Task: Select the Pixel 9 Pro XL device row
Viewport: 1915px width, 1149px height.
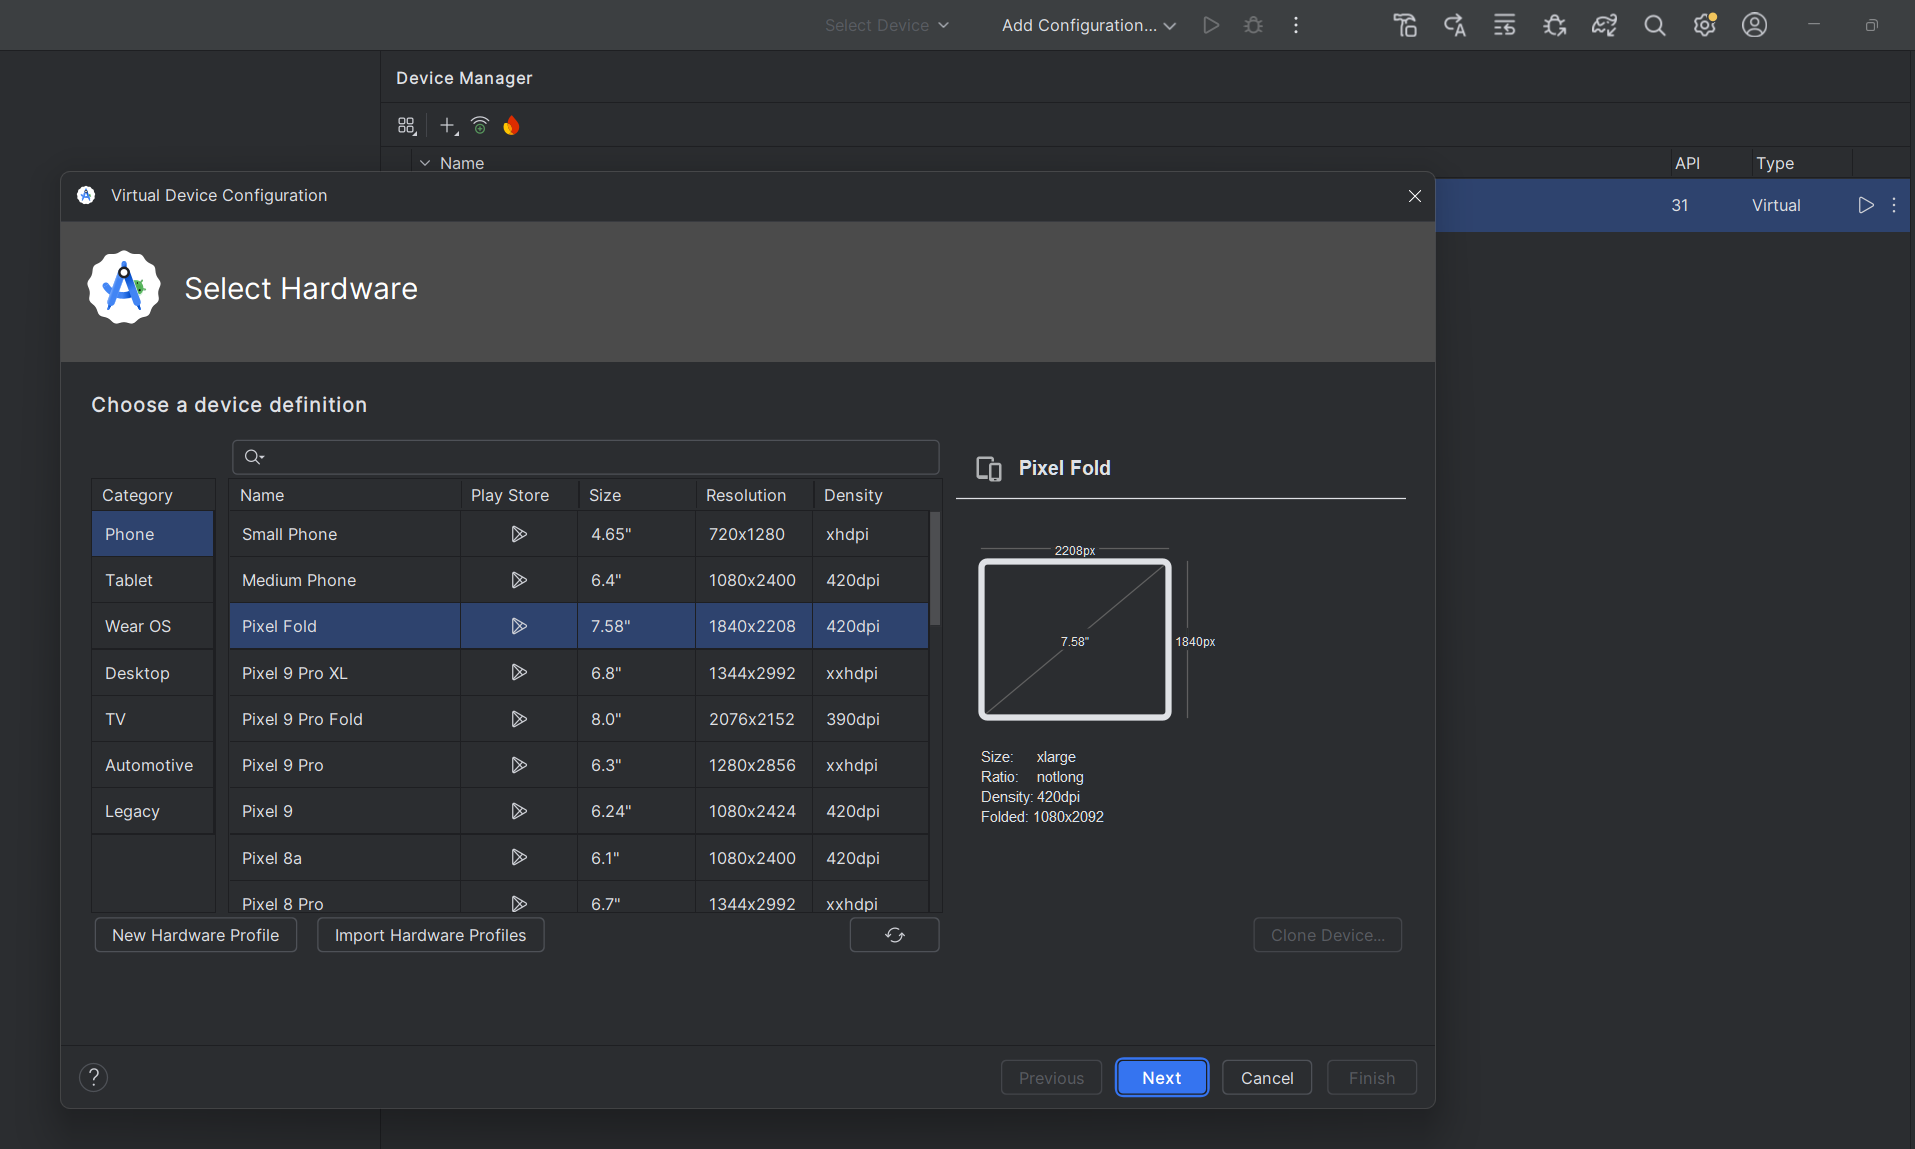Action: (x=579, y=673)
